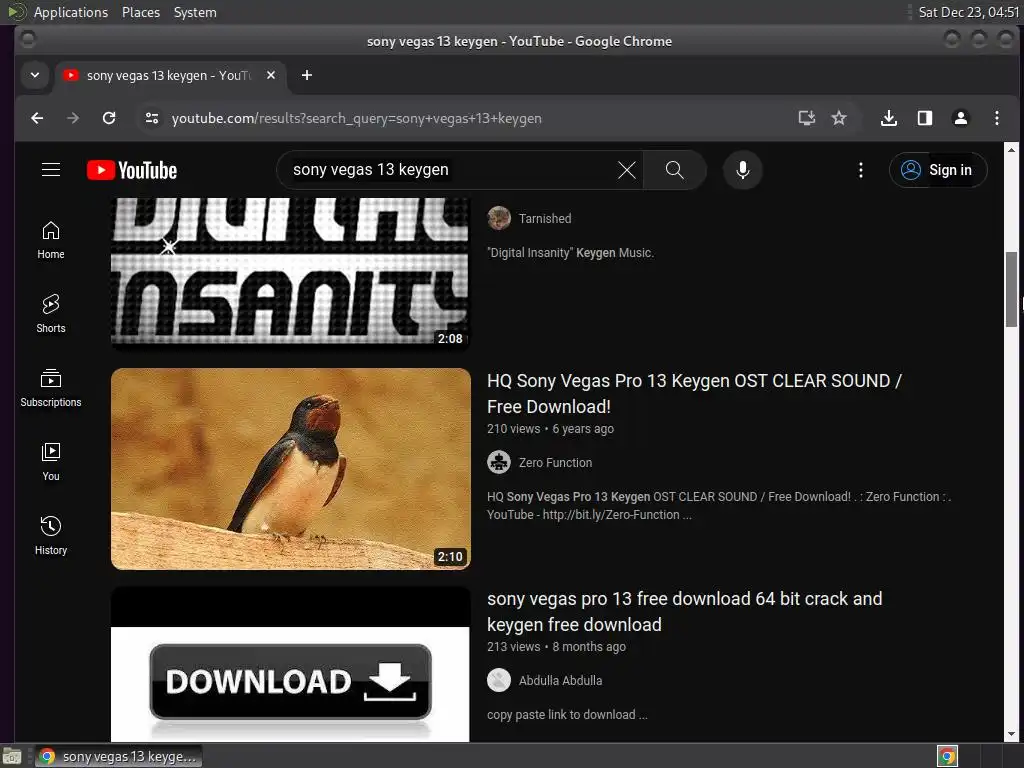Open Shorts in the sidebar
The image size is (1024, 768).
click(x=51, y=314)
